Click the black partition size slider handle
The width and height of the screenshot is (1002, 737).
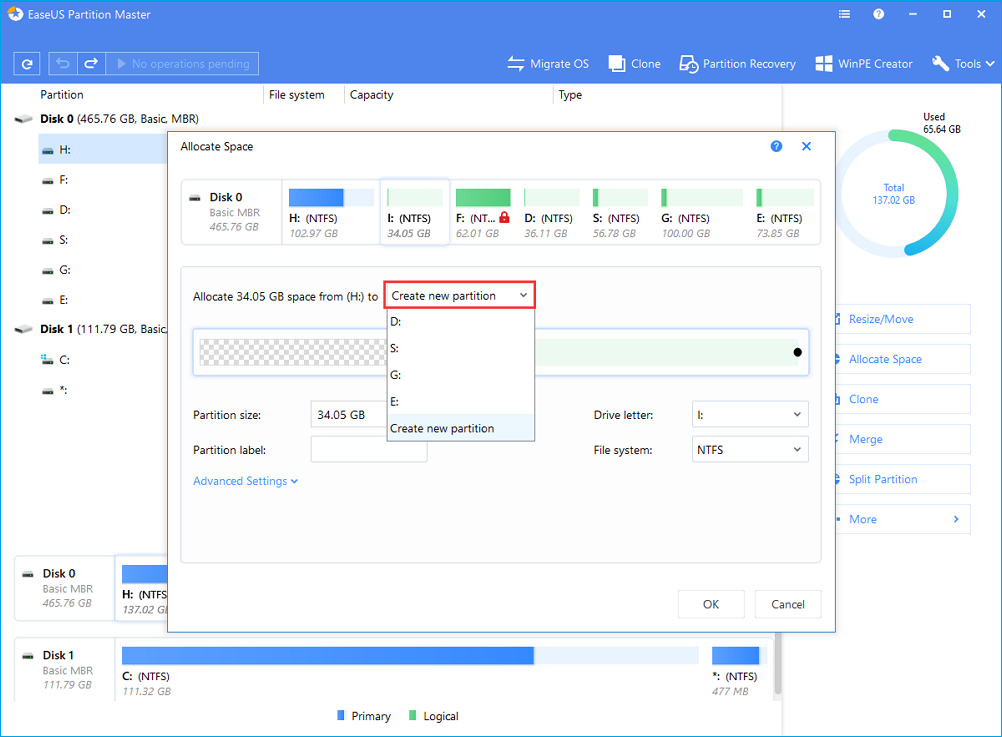[x=797, y=352]
